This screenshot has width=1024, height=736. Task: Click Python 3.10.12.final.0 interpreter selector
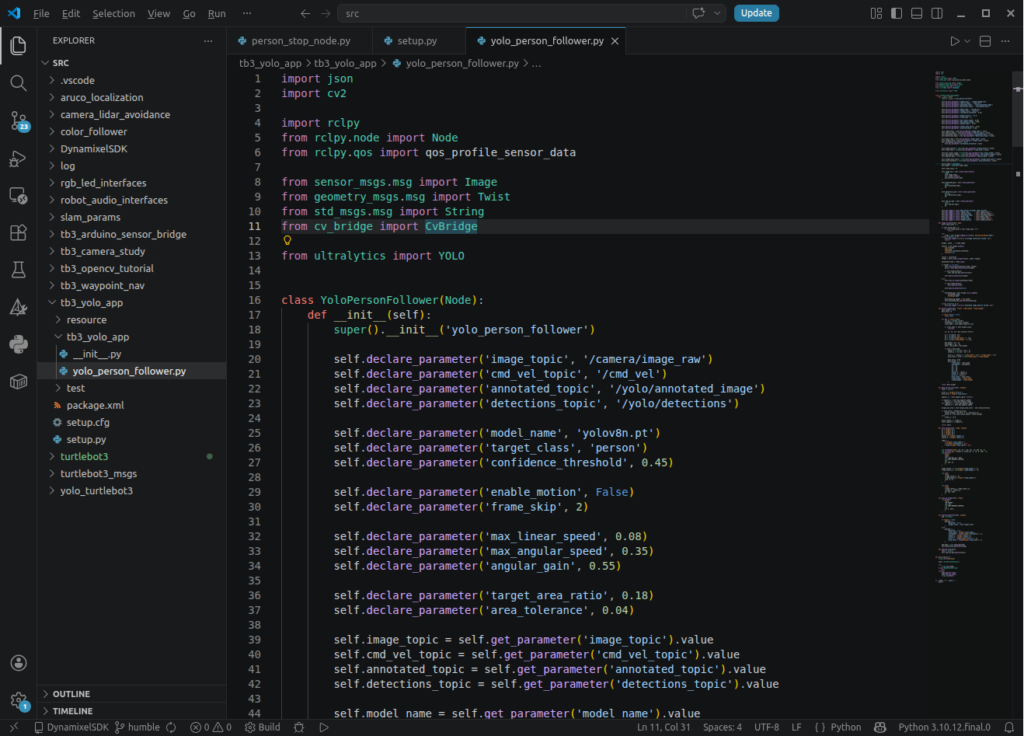point(944,727)
